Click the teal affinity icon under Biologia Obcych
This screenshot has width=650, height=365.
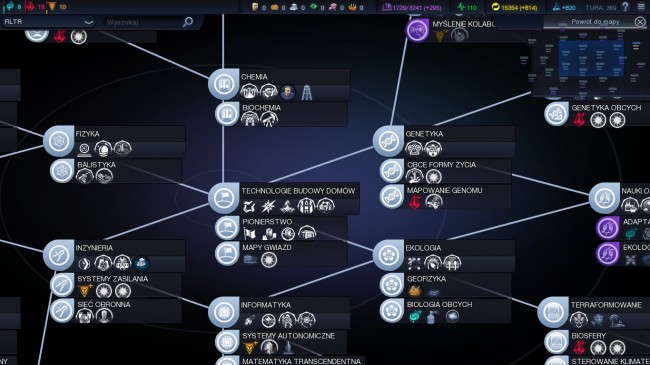tap(414, 316)
